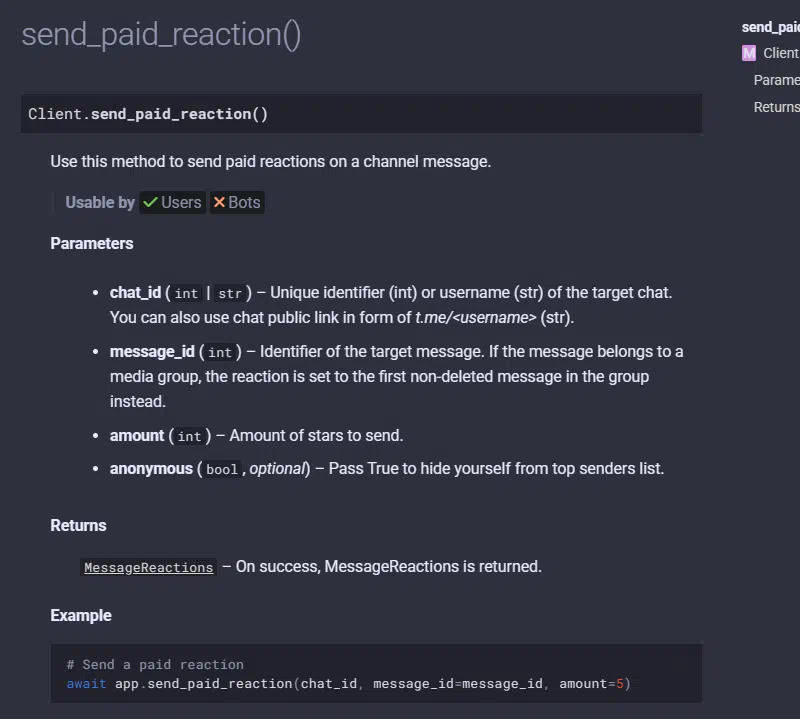Click the green checkmark icon beside Users
Viewport: 800px width, 719px height.
[150, 203]
